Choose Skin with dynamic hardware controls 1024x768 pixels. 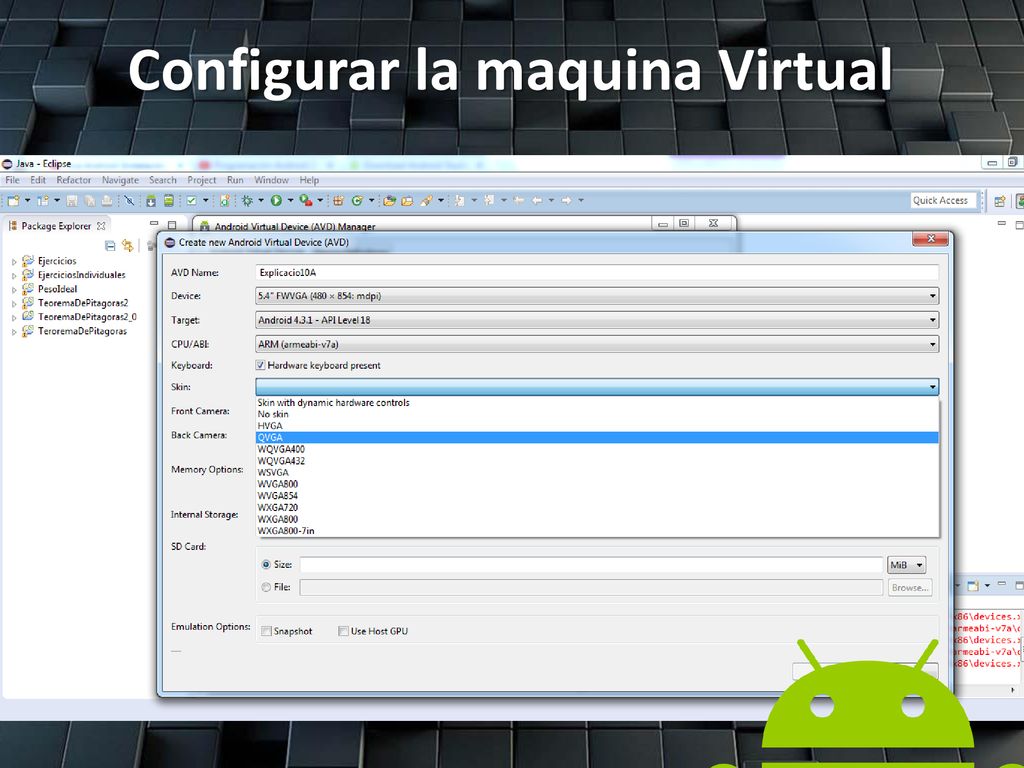597,402
